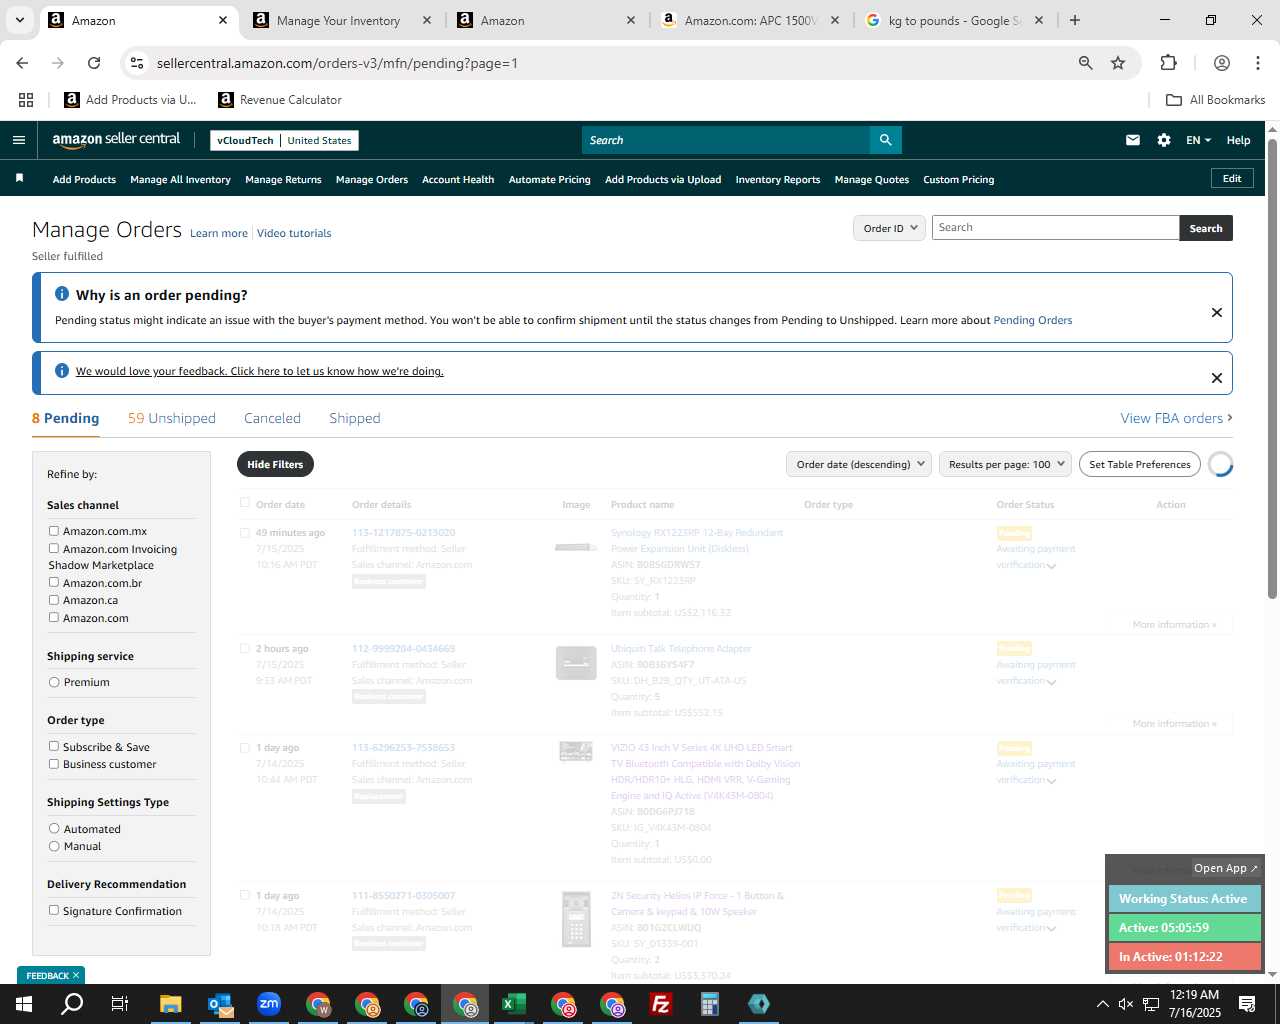Open Zoom from the taskbar

pyautogui.click(x=268, y=1004)
